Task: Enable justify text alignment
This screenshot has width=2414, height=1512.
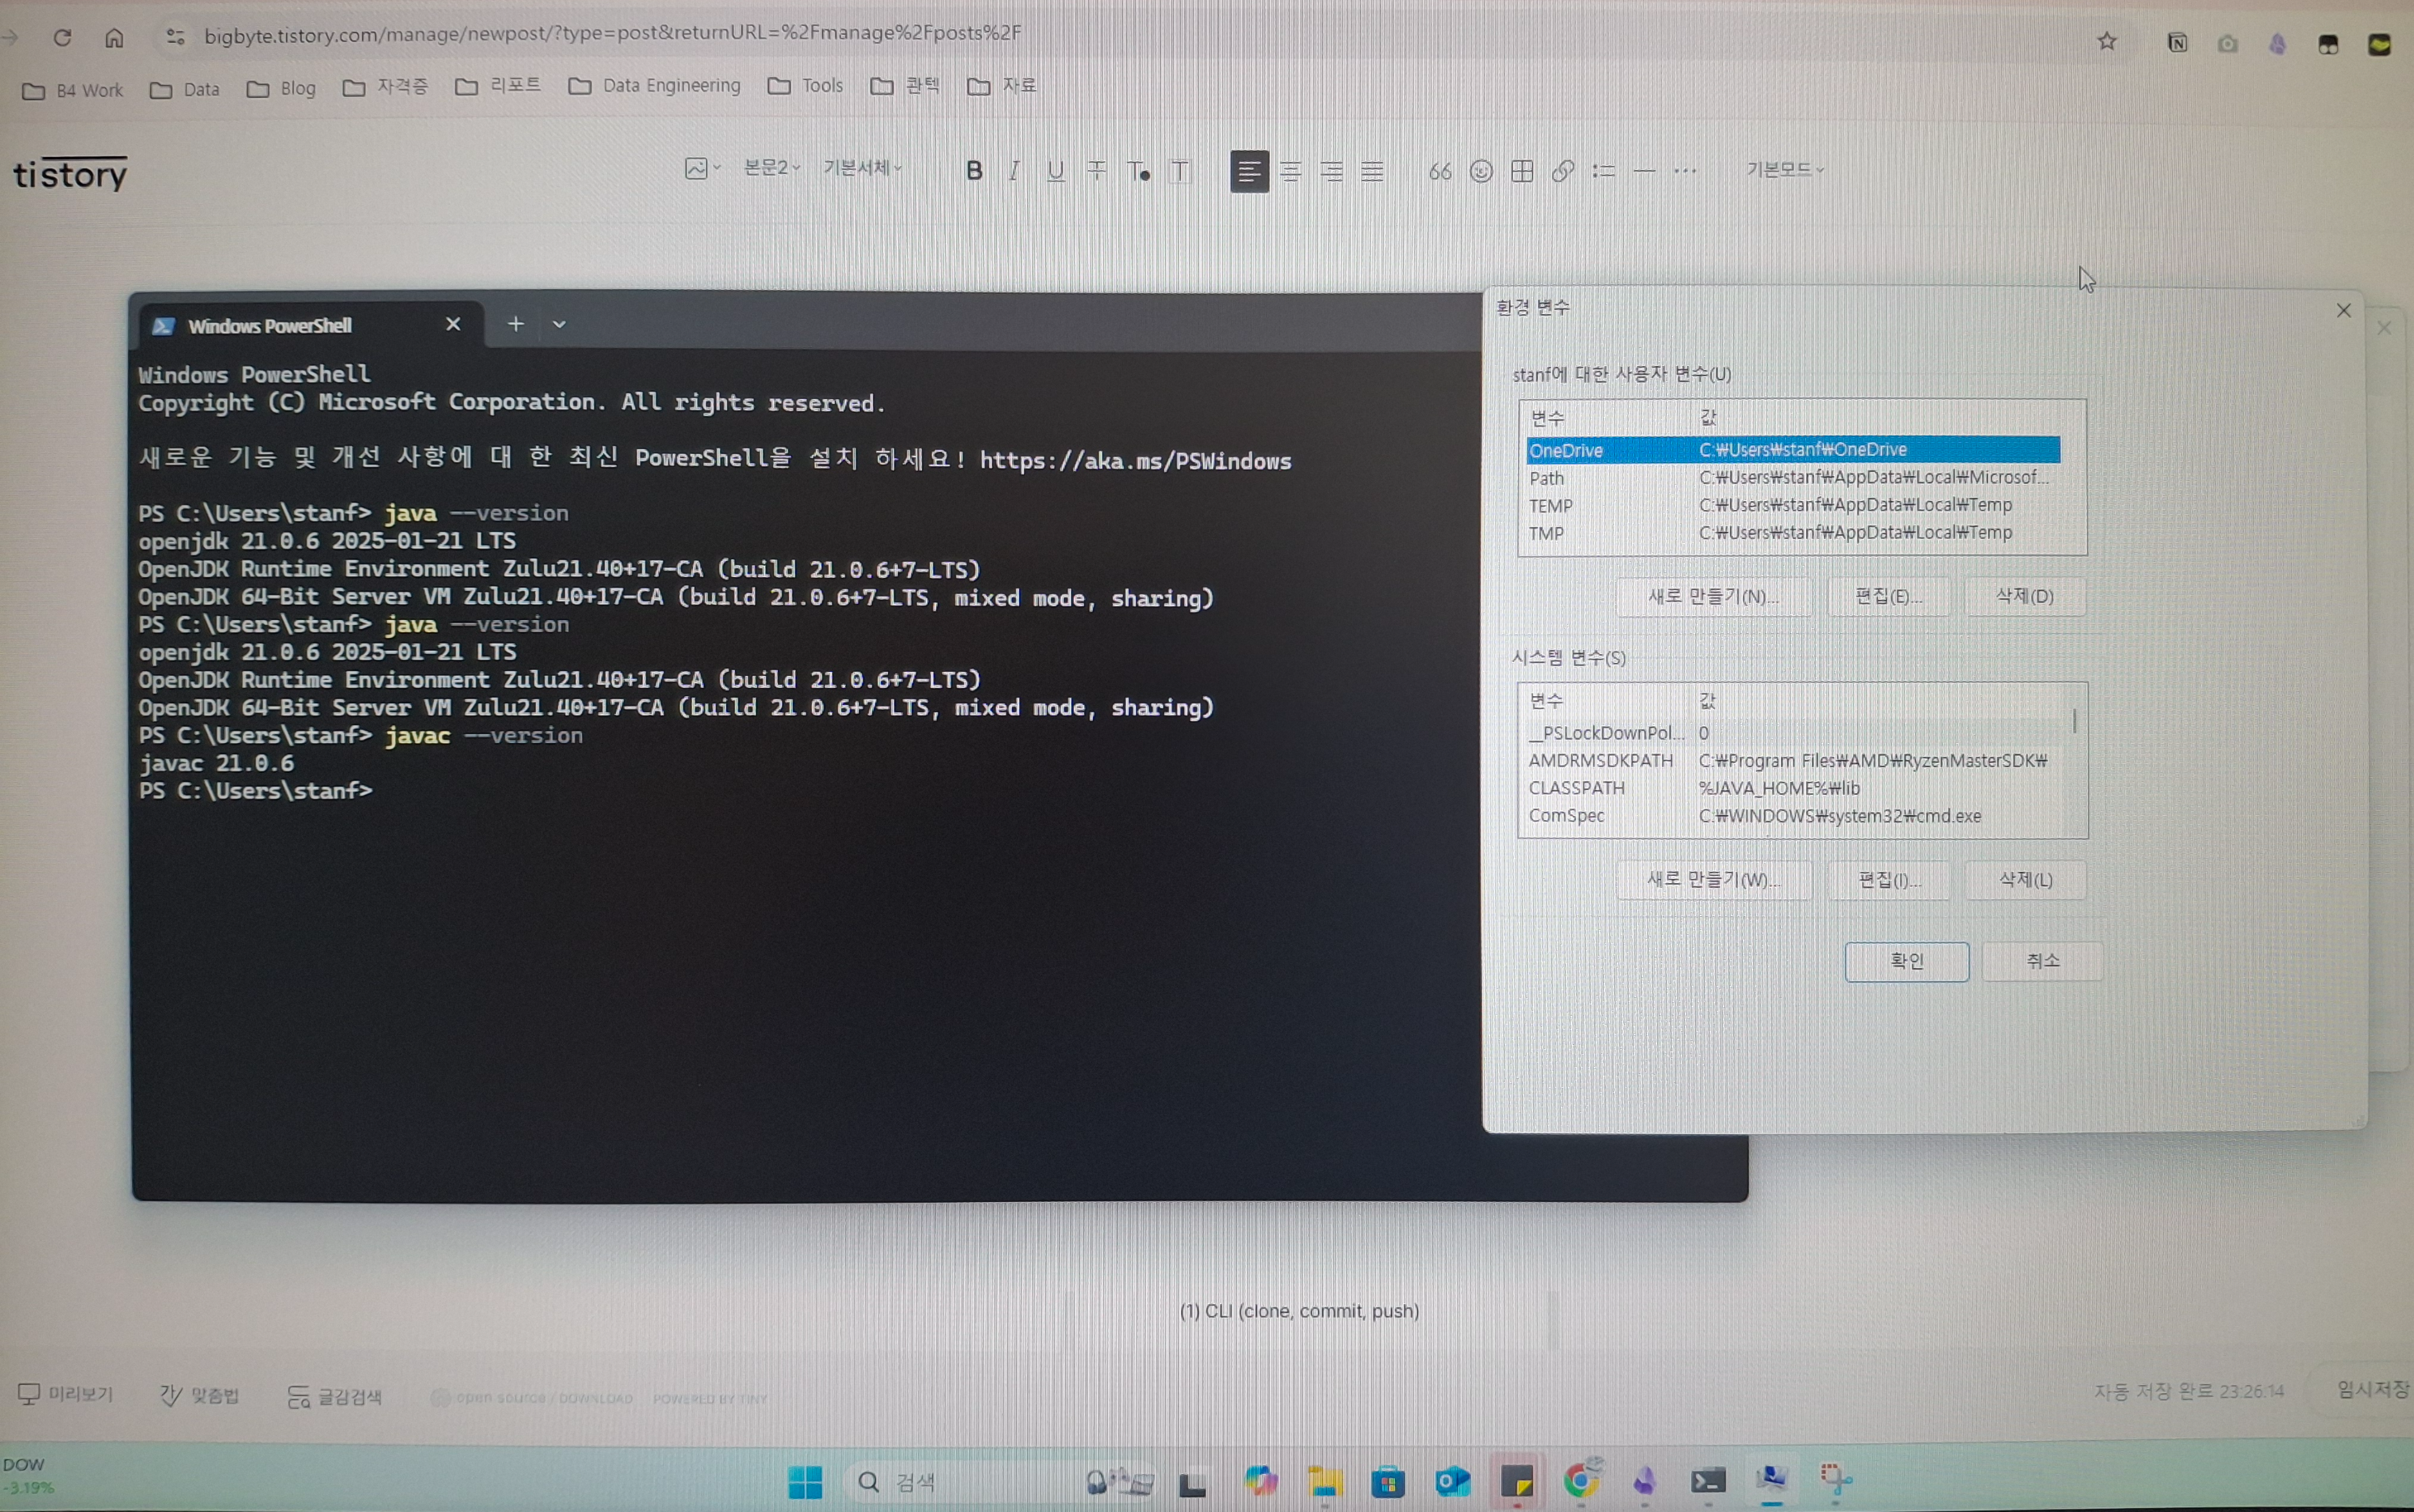Action: pos(1373,171)
